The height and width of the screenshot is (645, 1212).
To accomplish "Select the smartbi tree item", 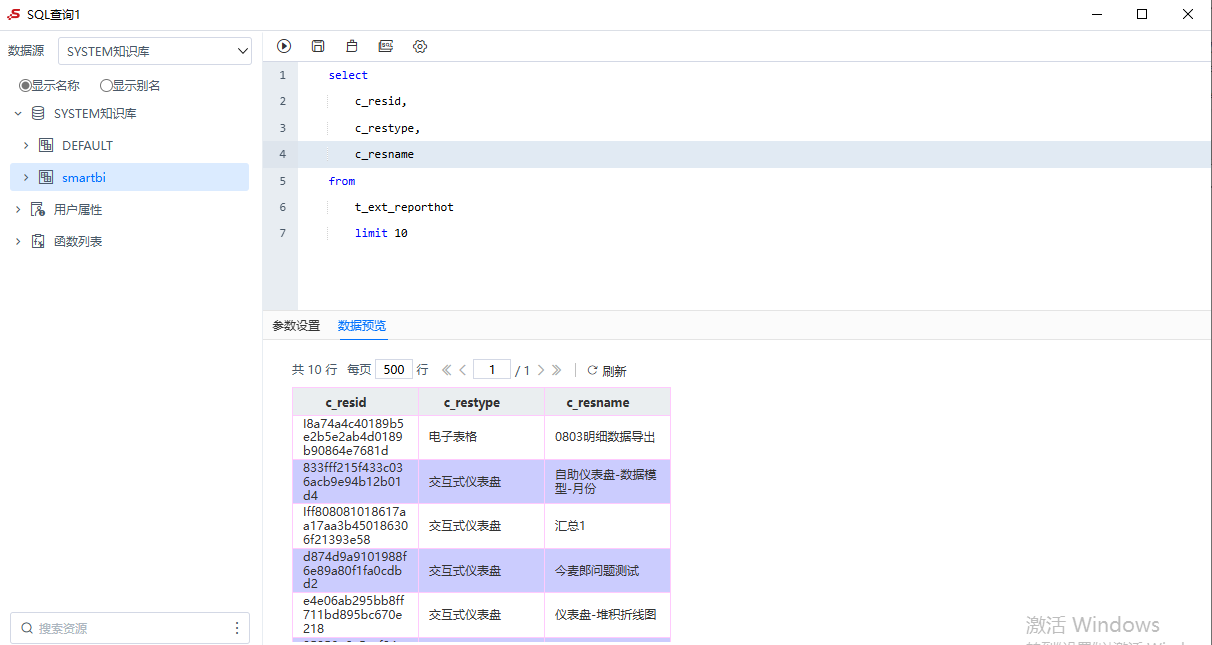I will [x=129, y=177].
